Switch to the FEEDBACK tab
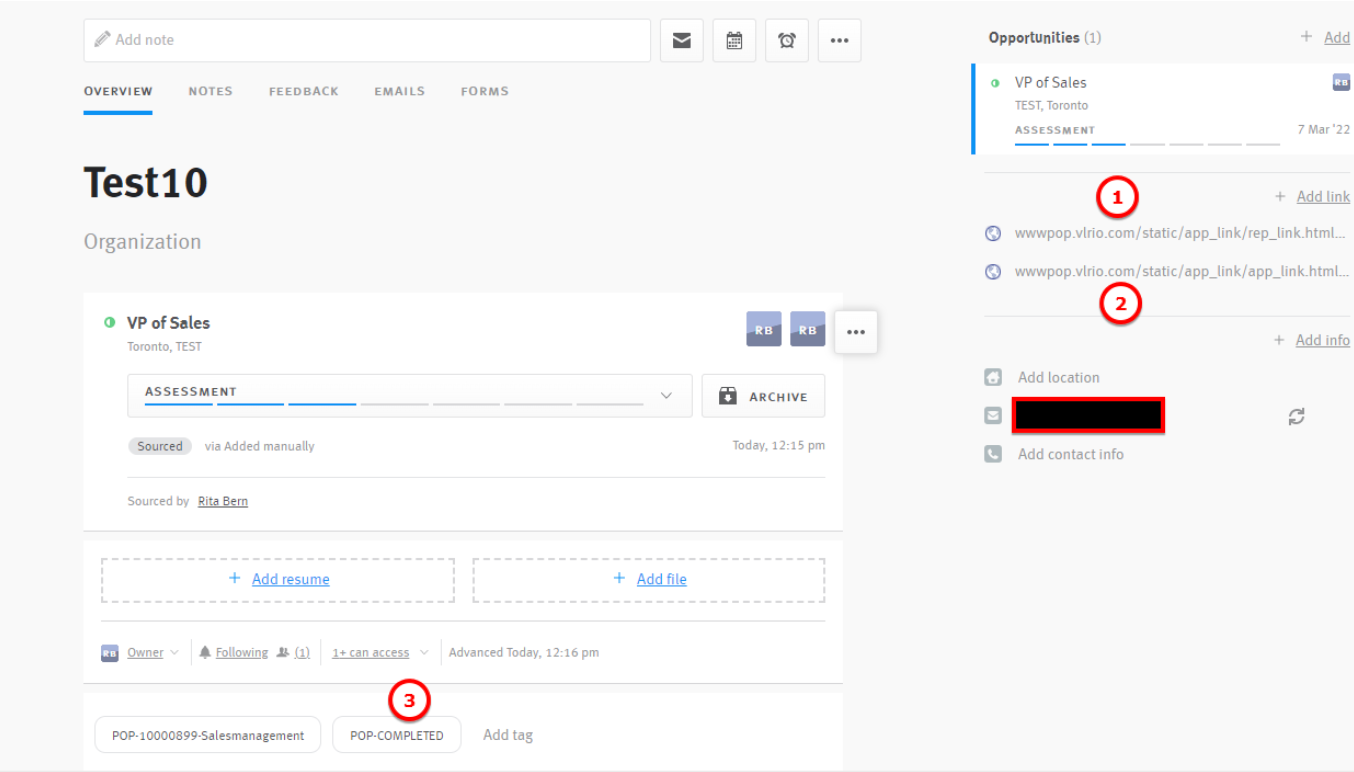The image size is (1354, 772). pos(303,91)
